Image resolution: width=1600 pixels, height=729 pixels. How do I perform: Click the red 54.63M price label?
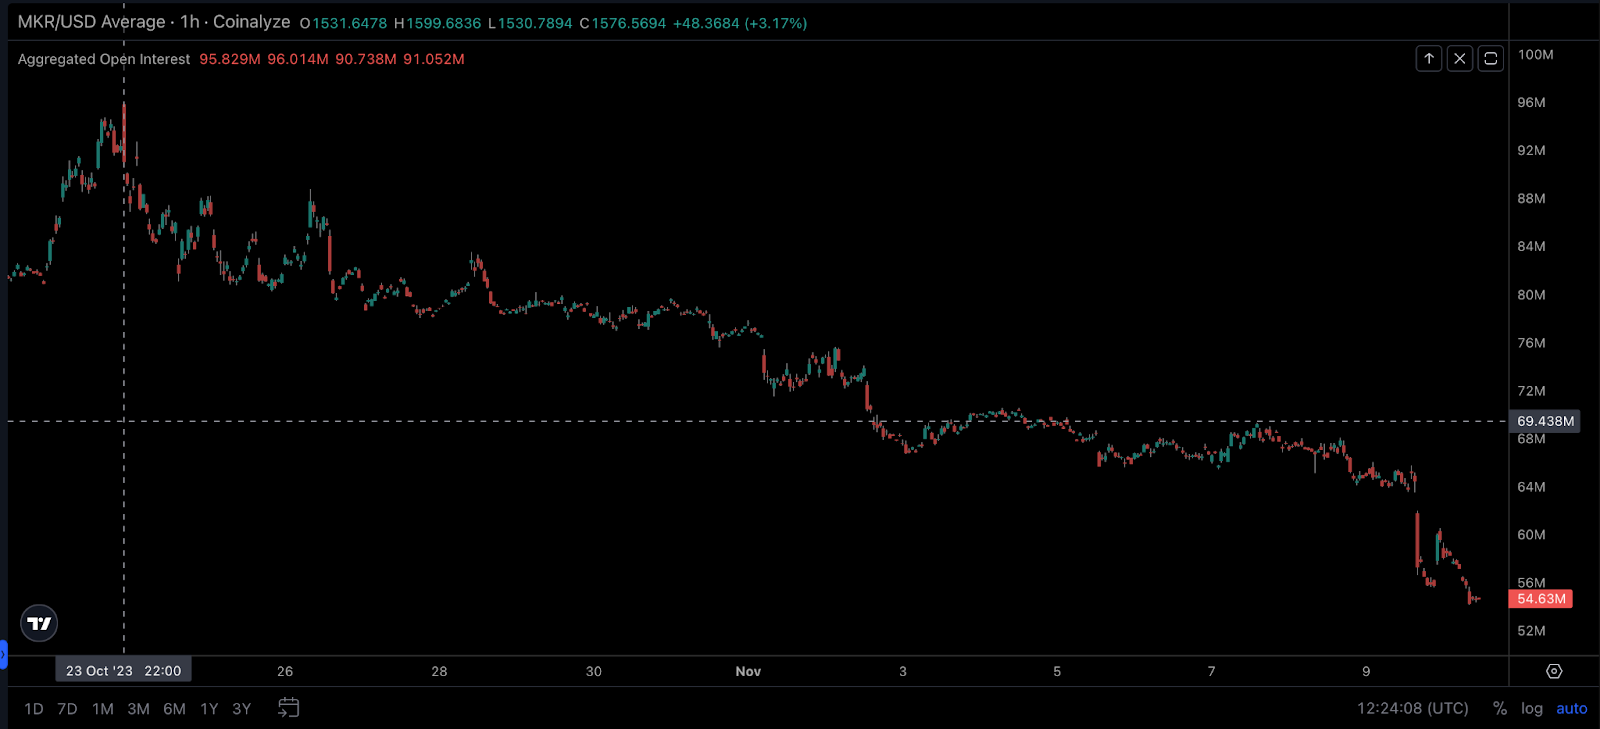point(1541,599)
